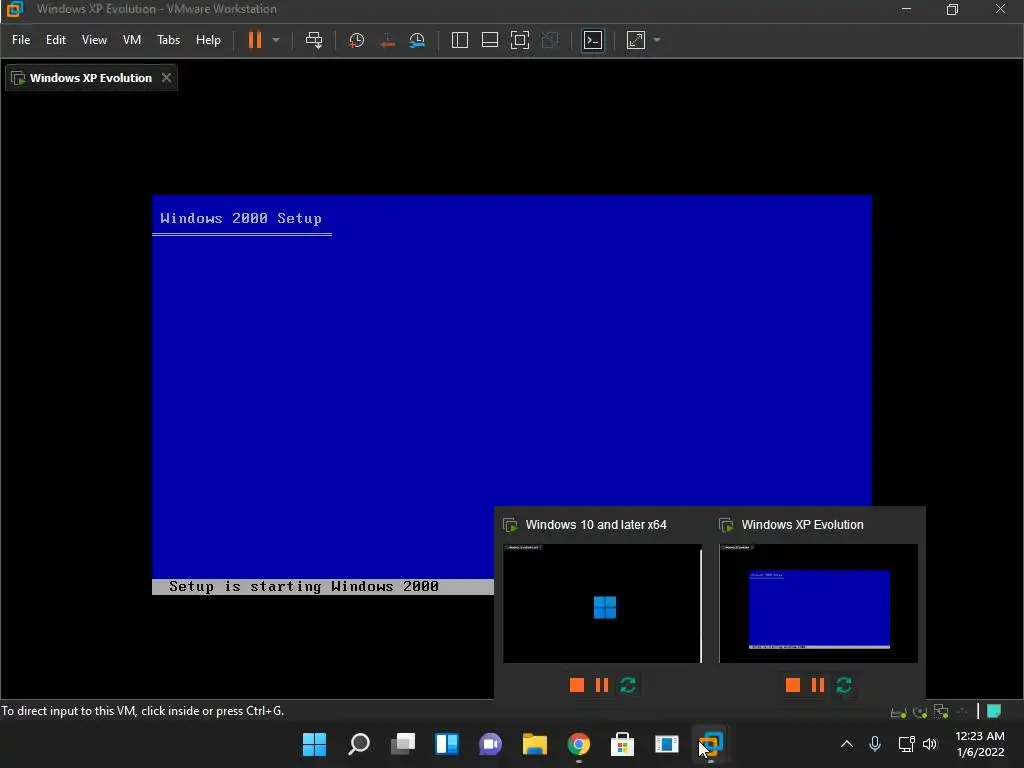Open the volume tray icon
This screenshot has width=1024, height=768.
click(x=930, y=744)
